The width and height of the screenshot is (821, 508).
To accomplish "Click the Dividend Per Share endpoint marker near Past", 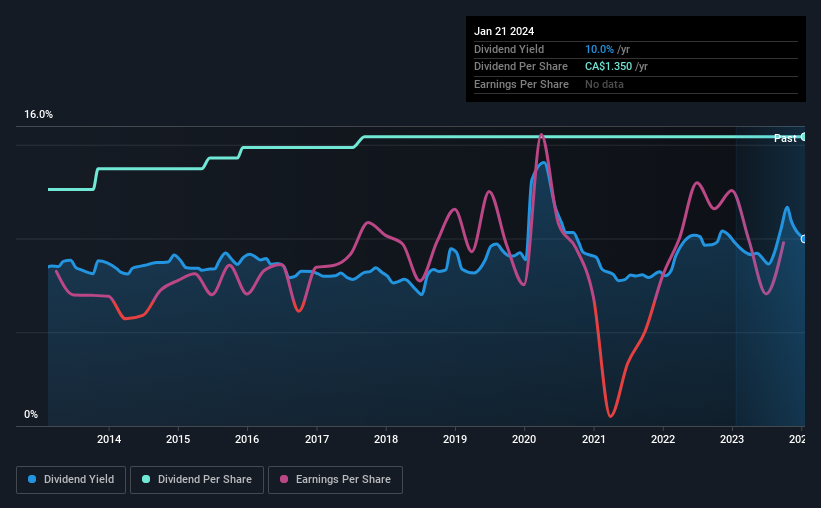I will point(804,137).
